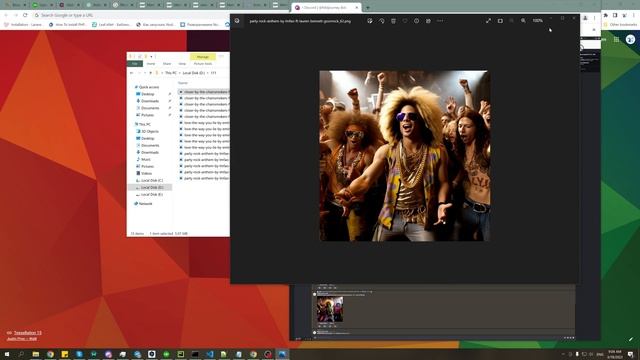This screenshot has height=360, width=640.
Task: Click the displayed party rock image
Action: [404, 156]
